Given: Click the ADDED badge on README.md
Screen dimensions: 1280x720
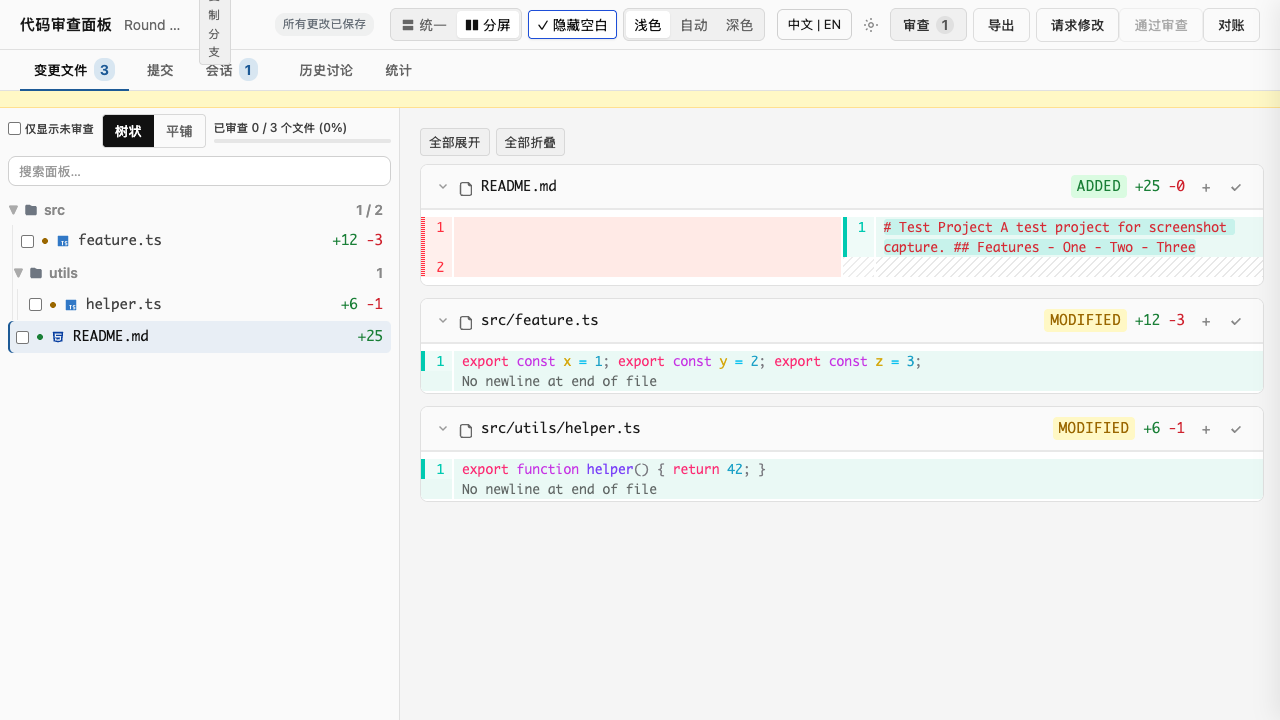Looking at the screenshot, I should [1099, 187].
